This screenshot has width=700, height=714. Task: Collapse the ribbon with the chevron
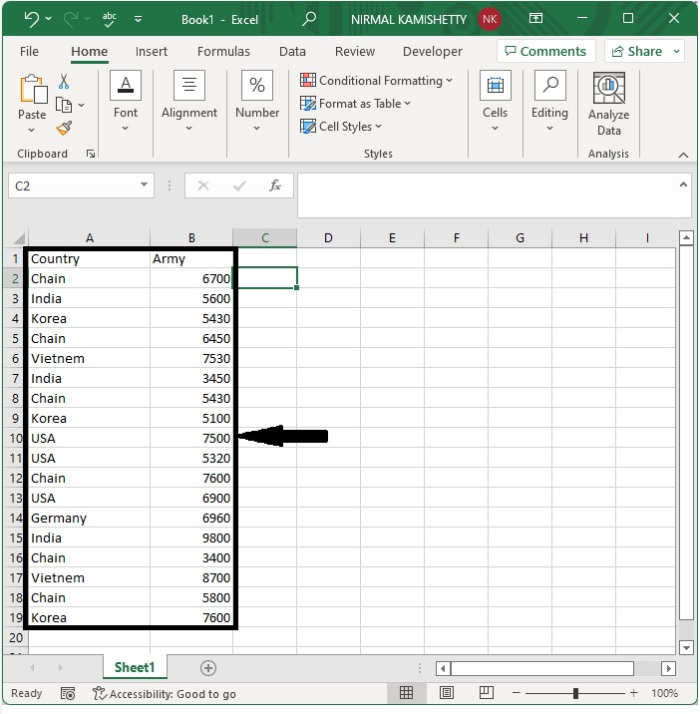click(x=683, y=155)
